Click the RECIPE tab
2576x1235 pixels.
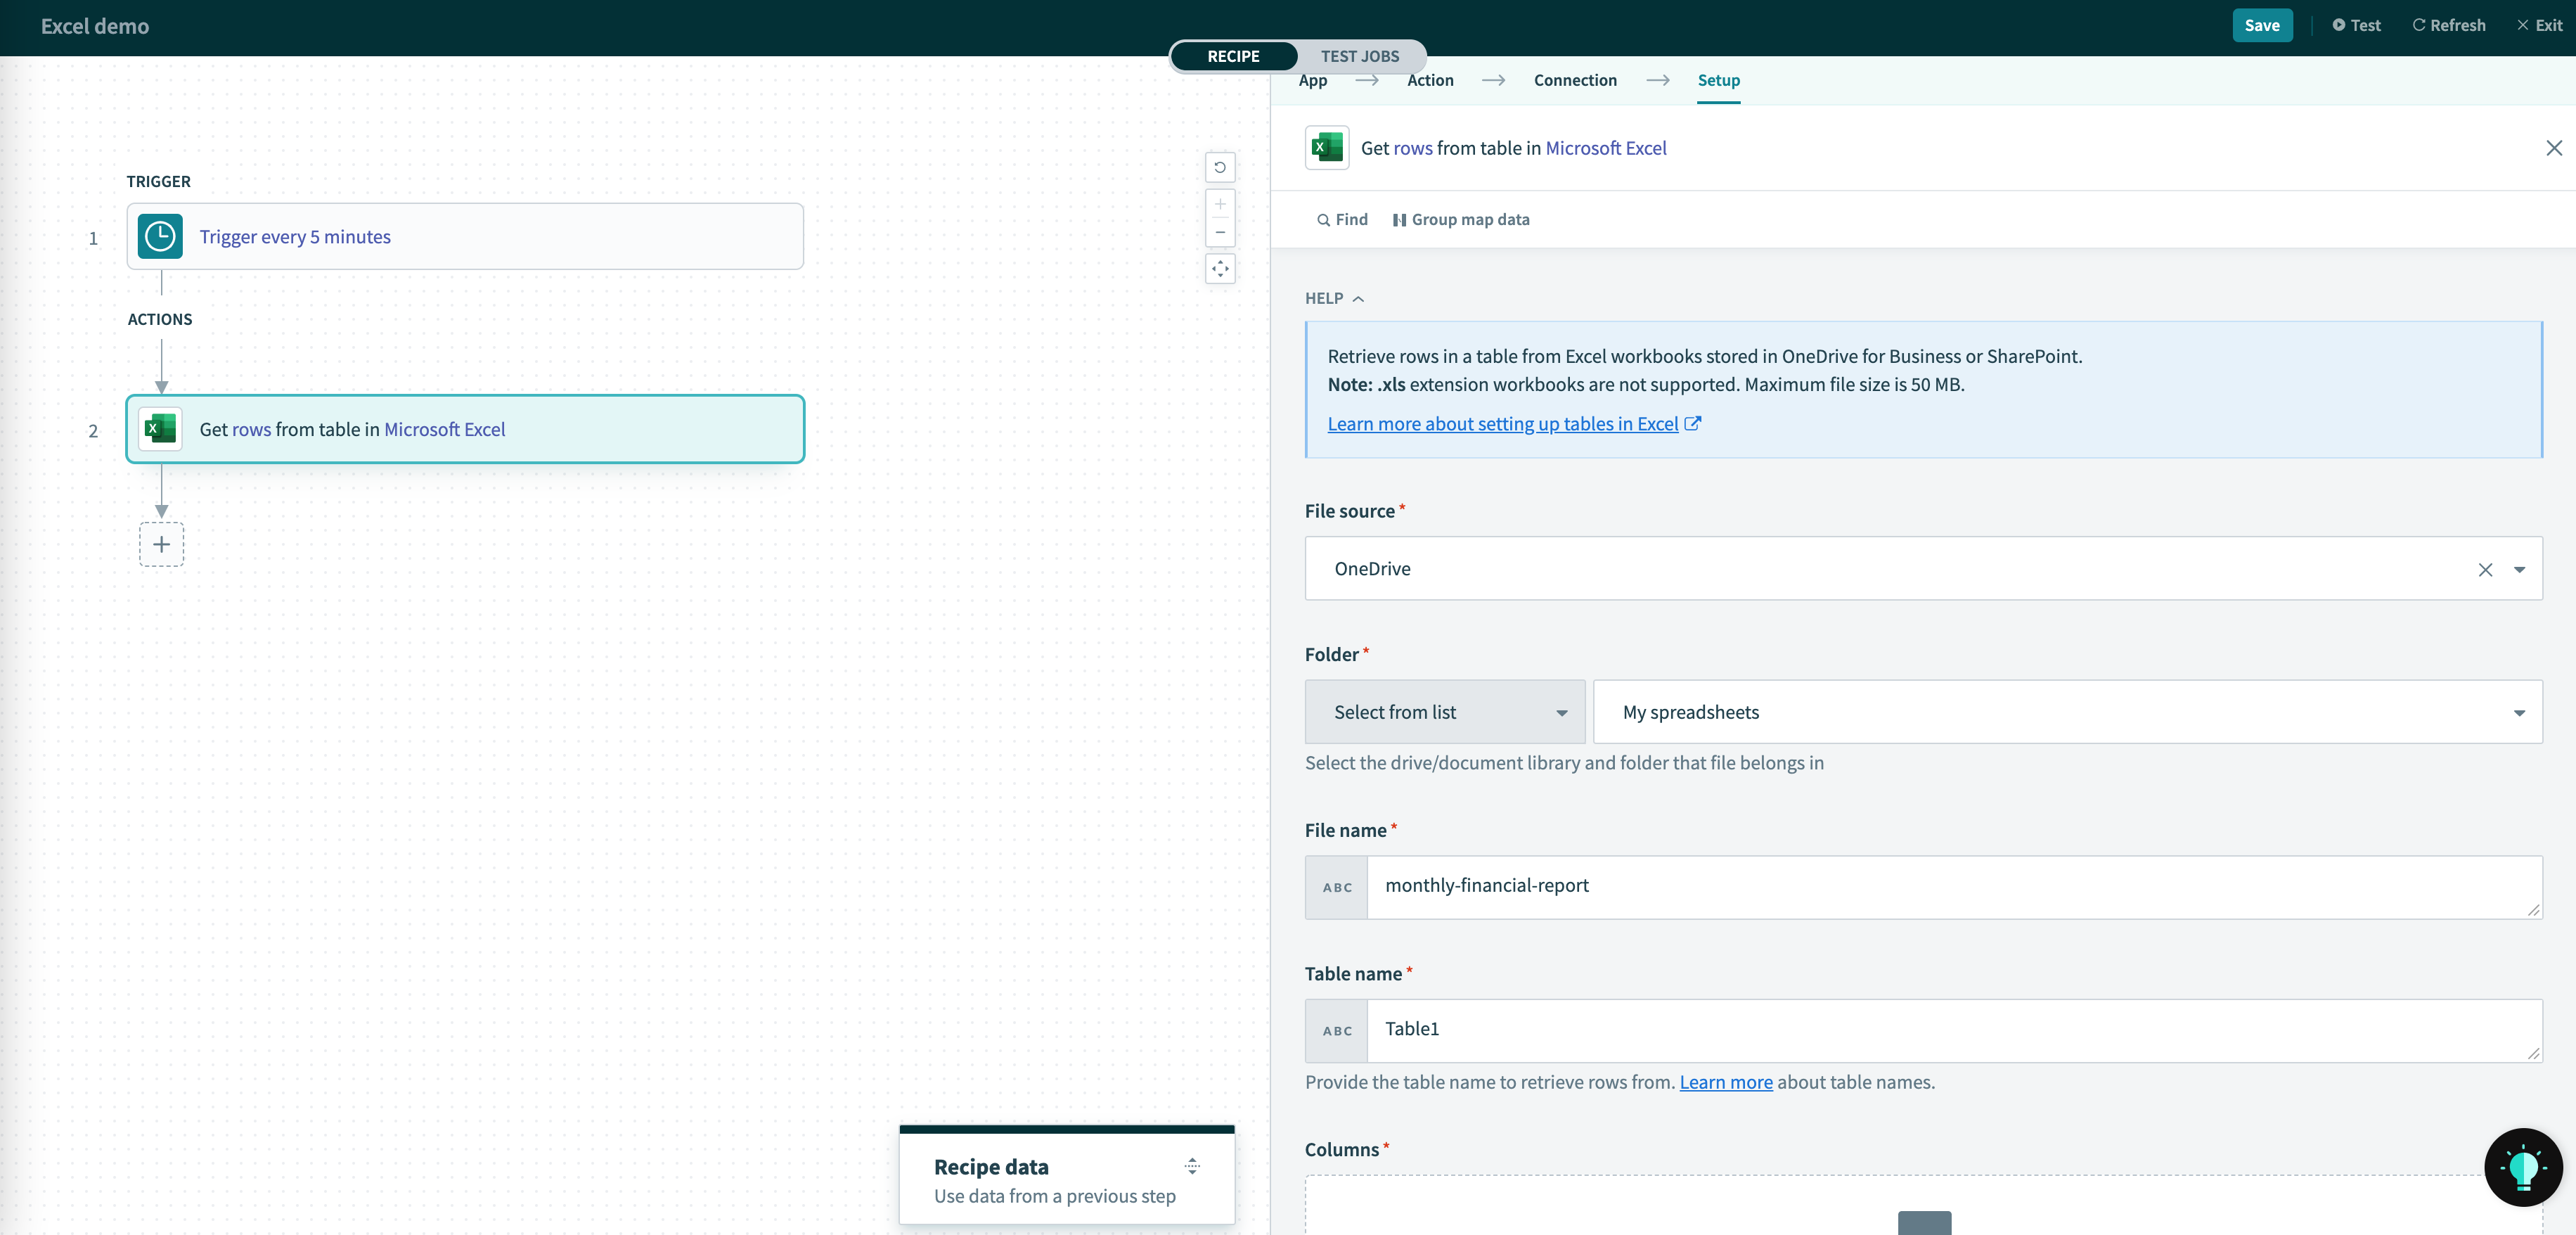click(1234, 54)
